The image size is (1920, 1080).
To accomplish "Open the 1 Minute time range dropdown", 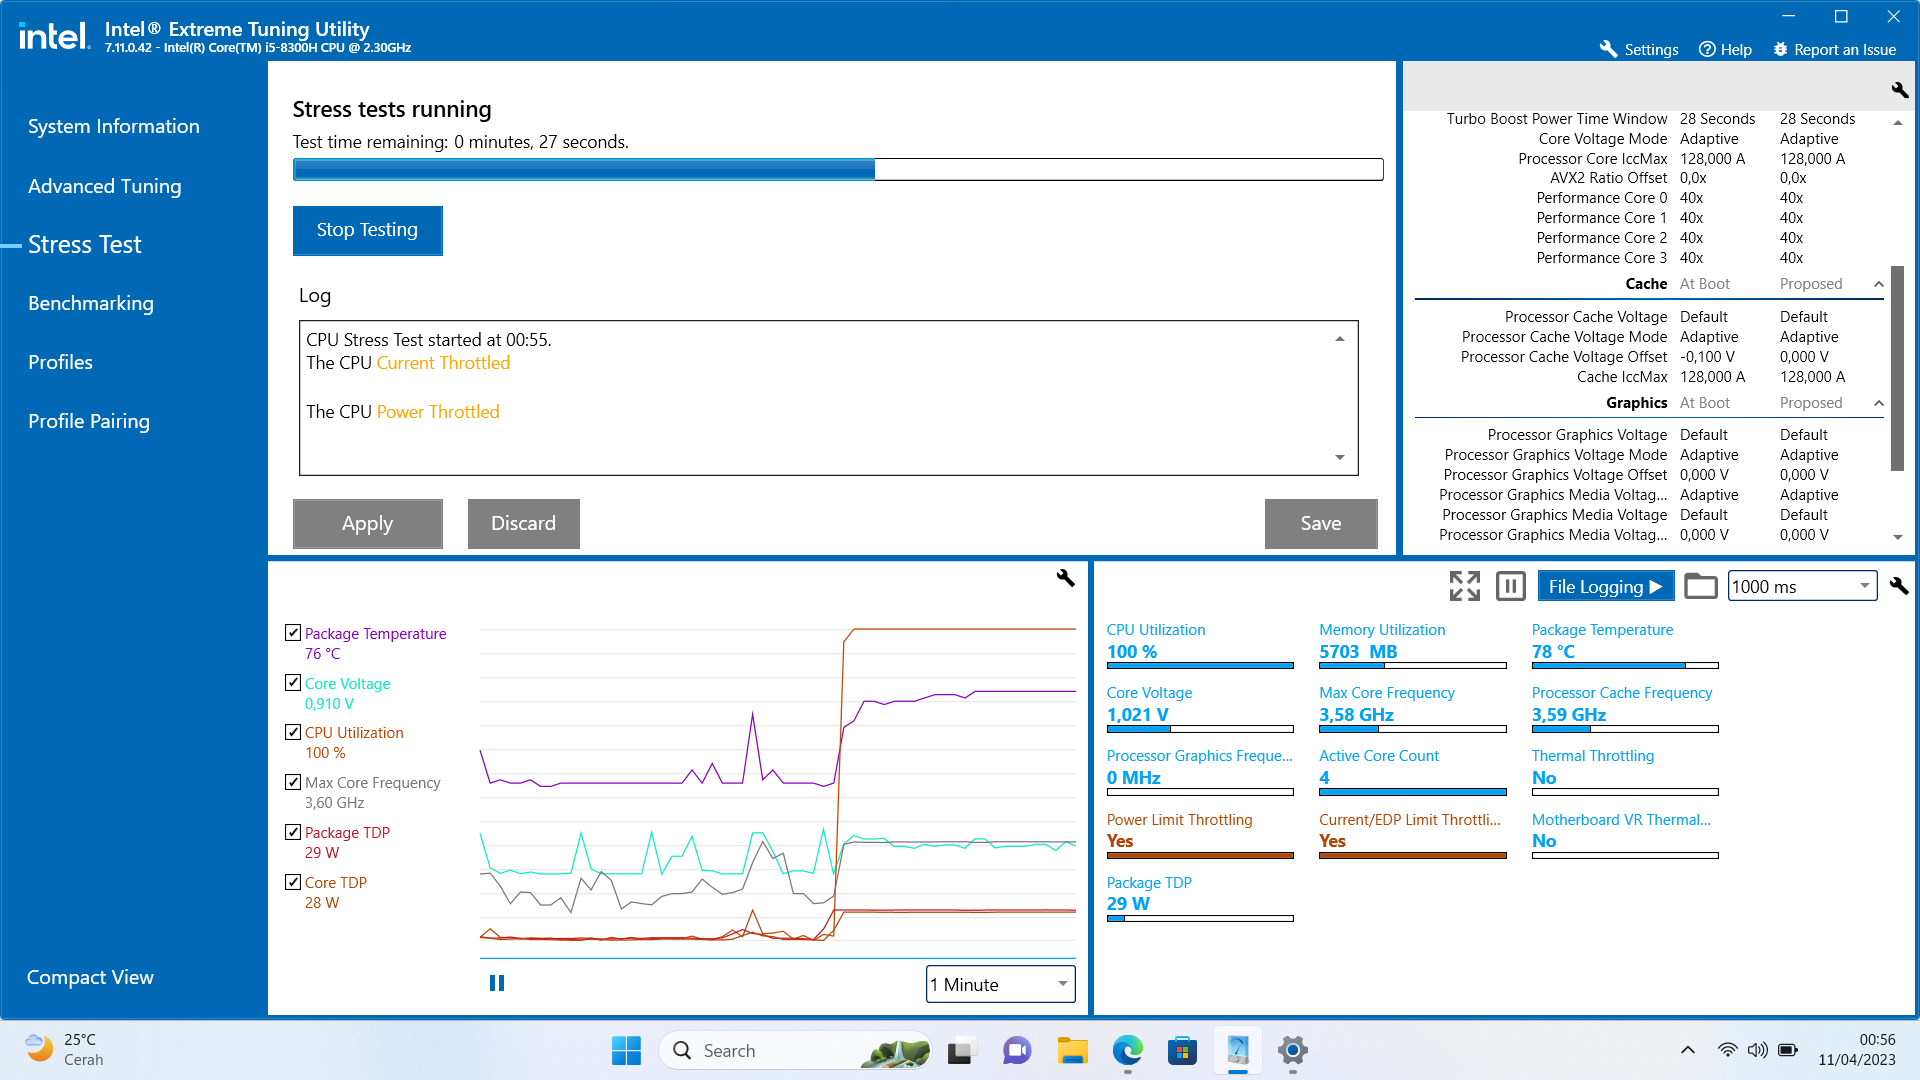I will click(x=1000, y=984).
